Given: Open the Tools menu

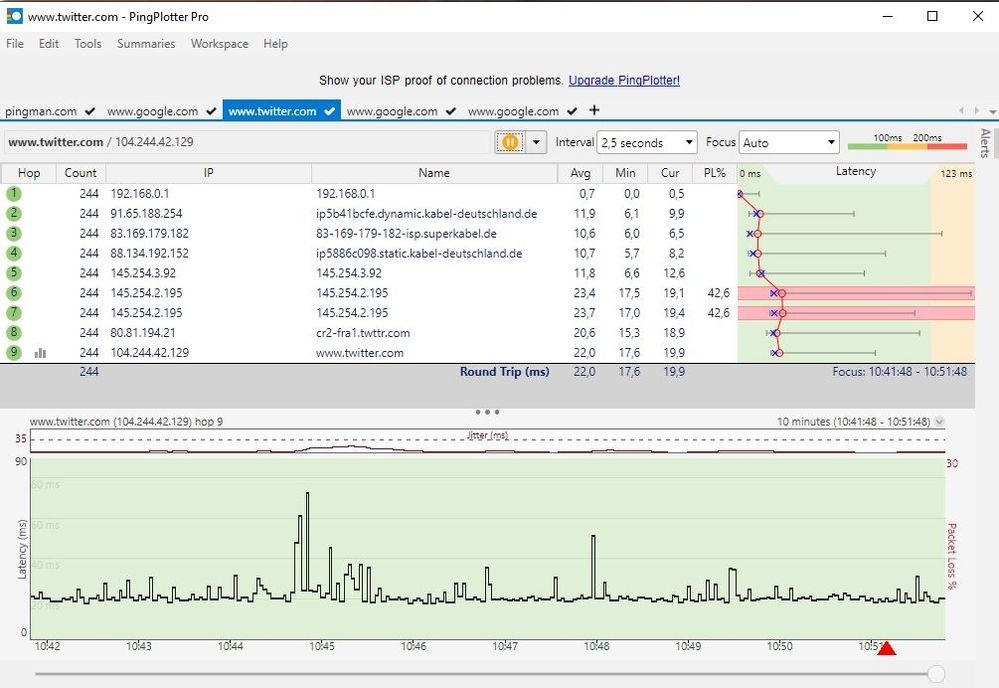Looking at the screenshot, I should 88,43.
